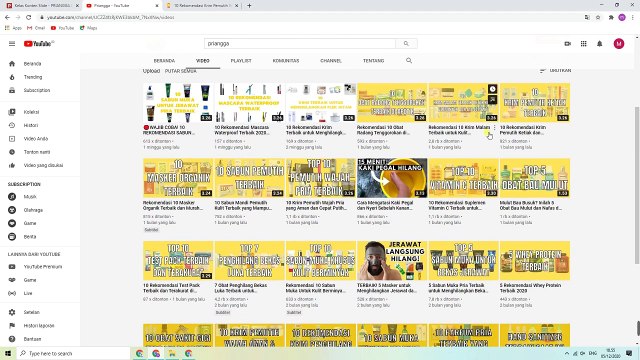This screenshot has width=640, height=360.
Task: Search within the channel using the magnifier icon
Action: pyautogui.click(x=409, y=60)
